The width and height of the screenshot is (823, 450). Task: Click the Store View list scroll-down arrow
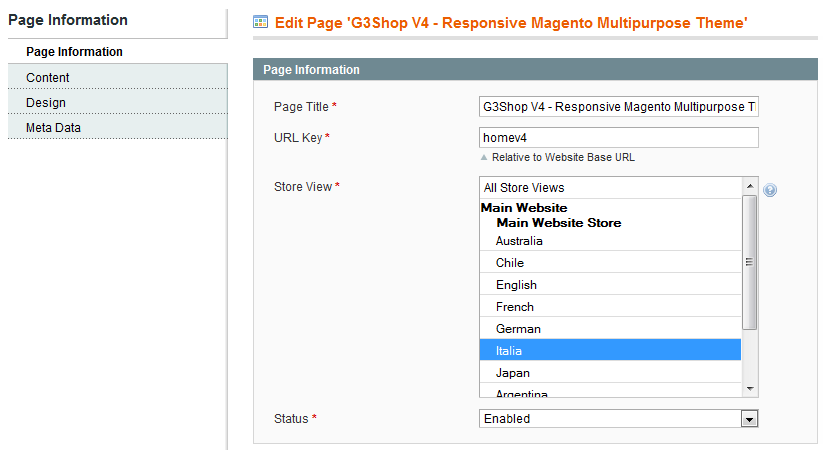750,389
